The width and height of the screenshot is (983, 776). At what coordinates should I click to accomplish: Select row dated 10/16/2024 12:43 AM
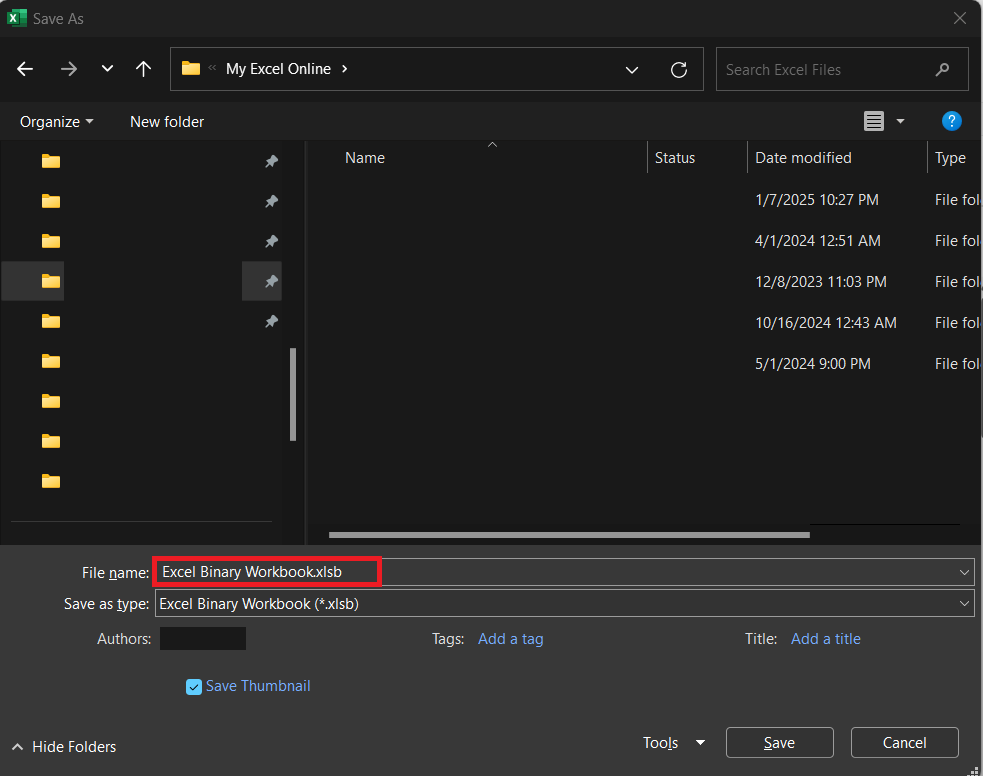pos(646,323)
